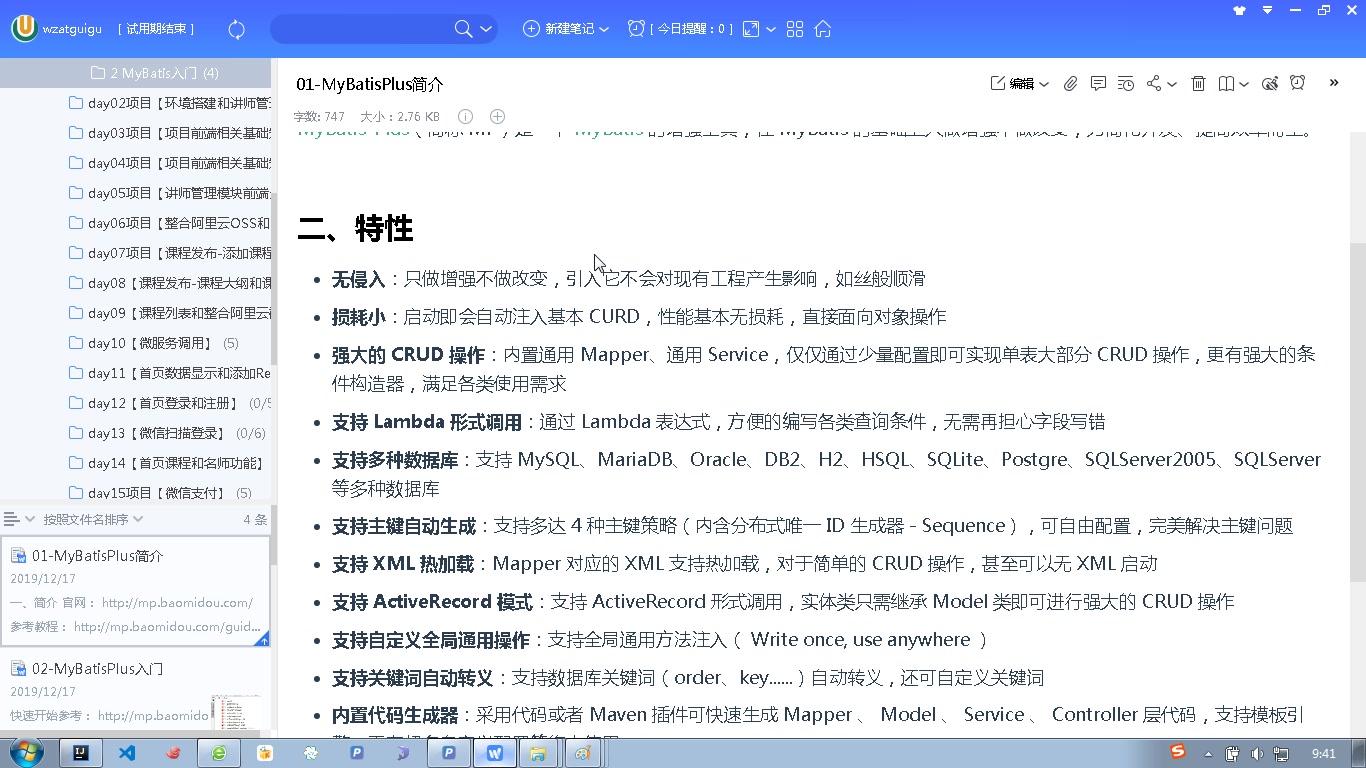Set note reminder clock icon

point(1297,83)
